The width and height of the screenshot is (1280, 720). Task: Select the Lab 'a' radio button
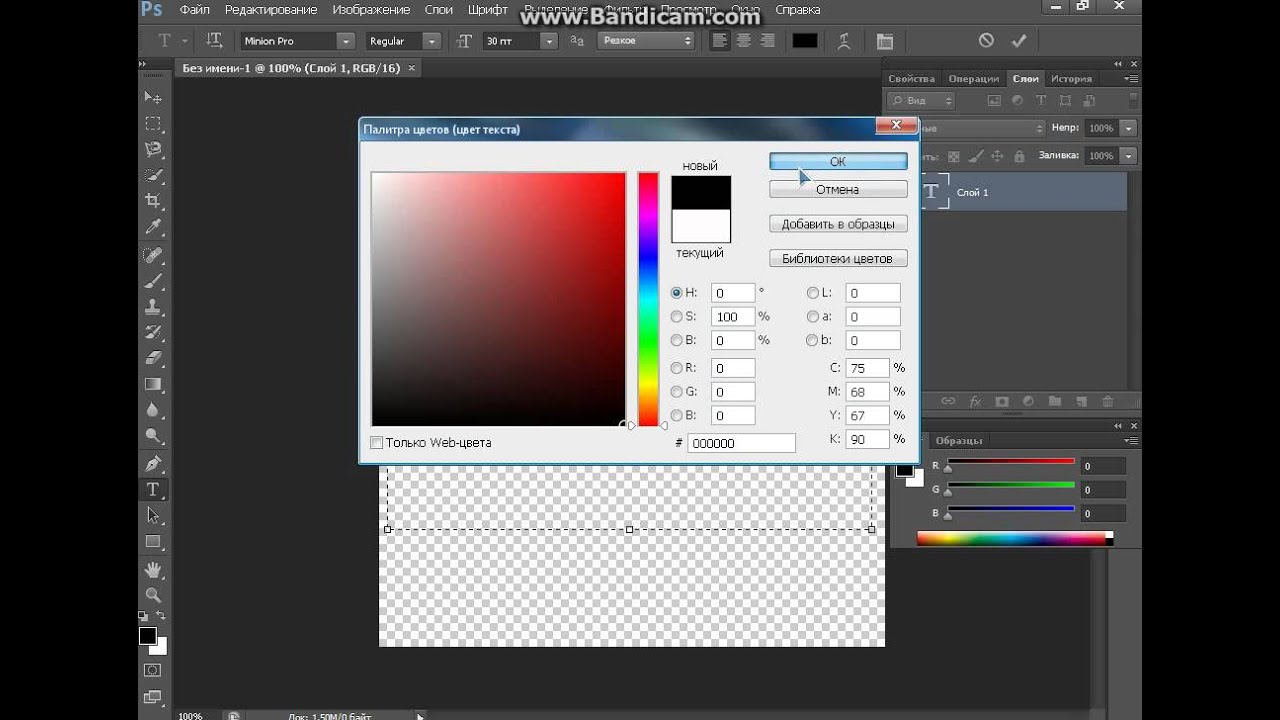tap(812, 316)
